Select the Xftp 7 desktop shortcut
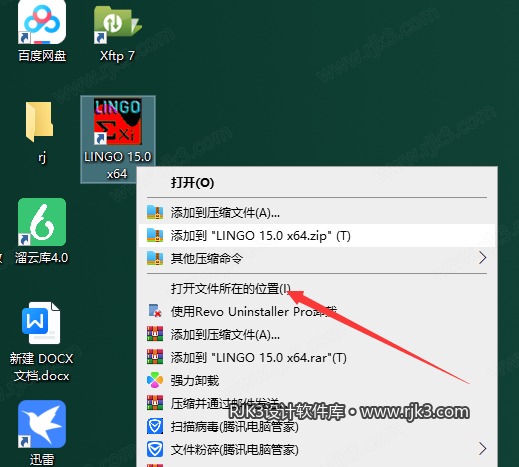The image size is (519, 467). click(x=117, y=32)
